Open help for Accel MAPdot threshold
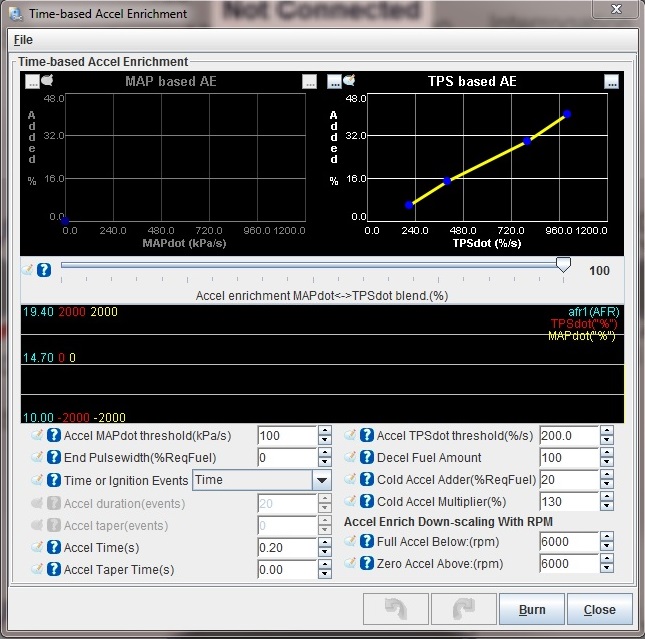Screen dimensions: 645x639 (54, 436)
